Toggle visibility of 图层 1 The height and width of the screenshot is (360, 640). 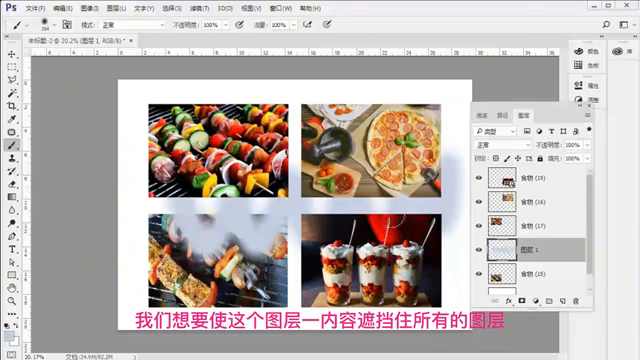pos(479,250)
